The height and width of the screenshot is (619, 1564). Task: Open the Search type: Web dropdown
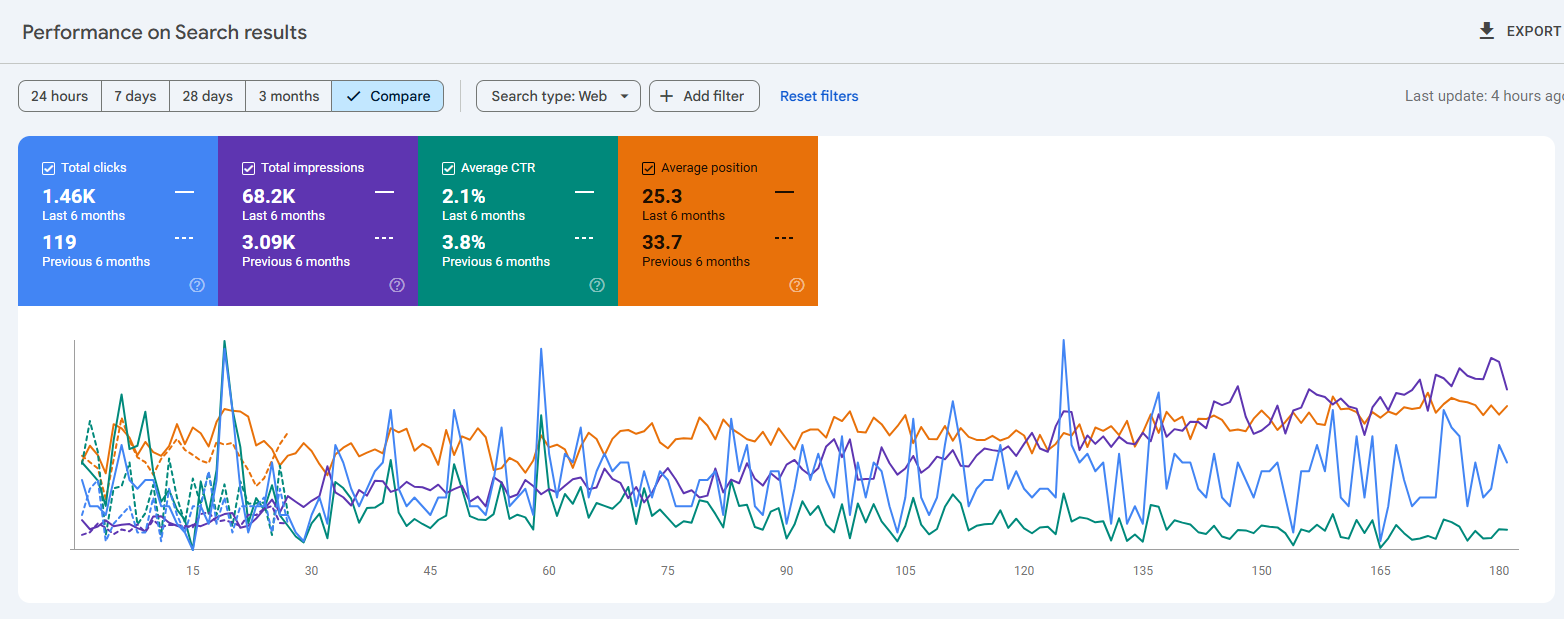coord(558,96)
